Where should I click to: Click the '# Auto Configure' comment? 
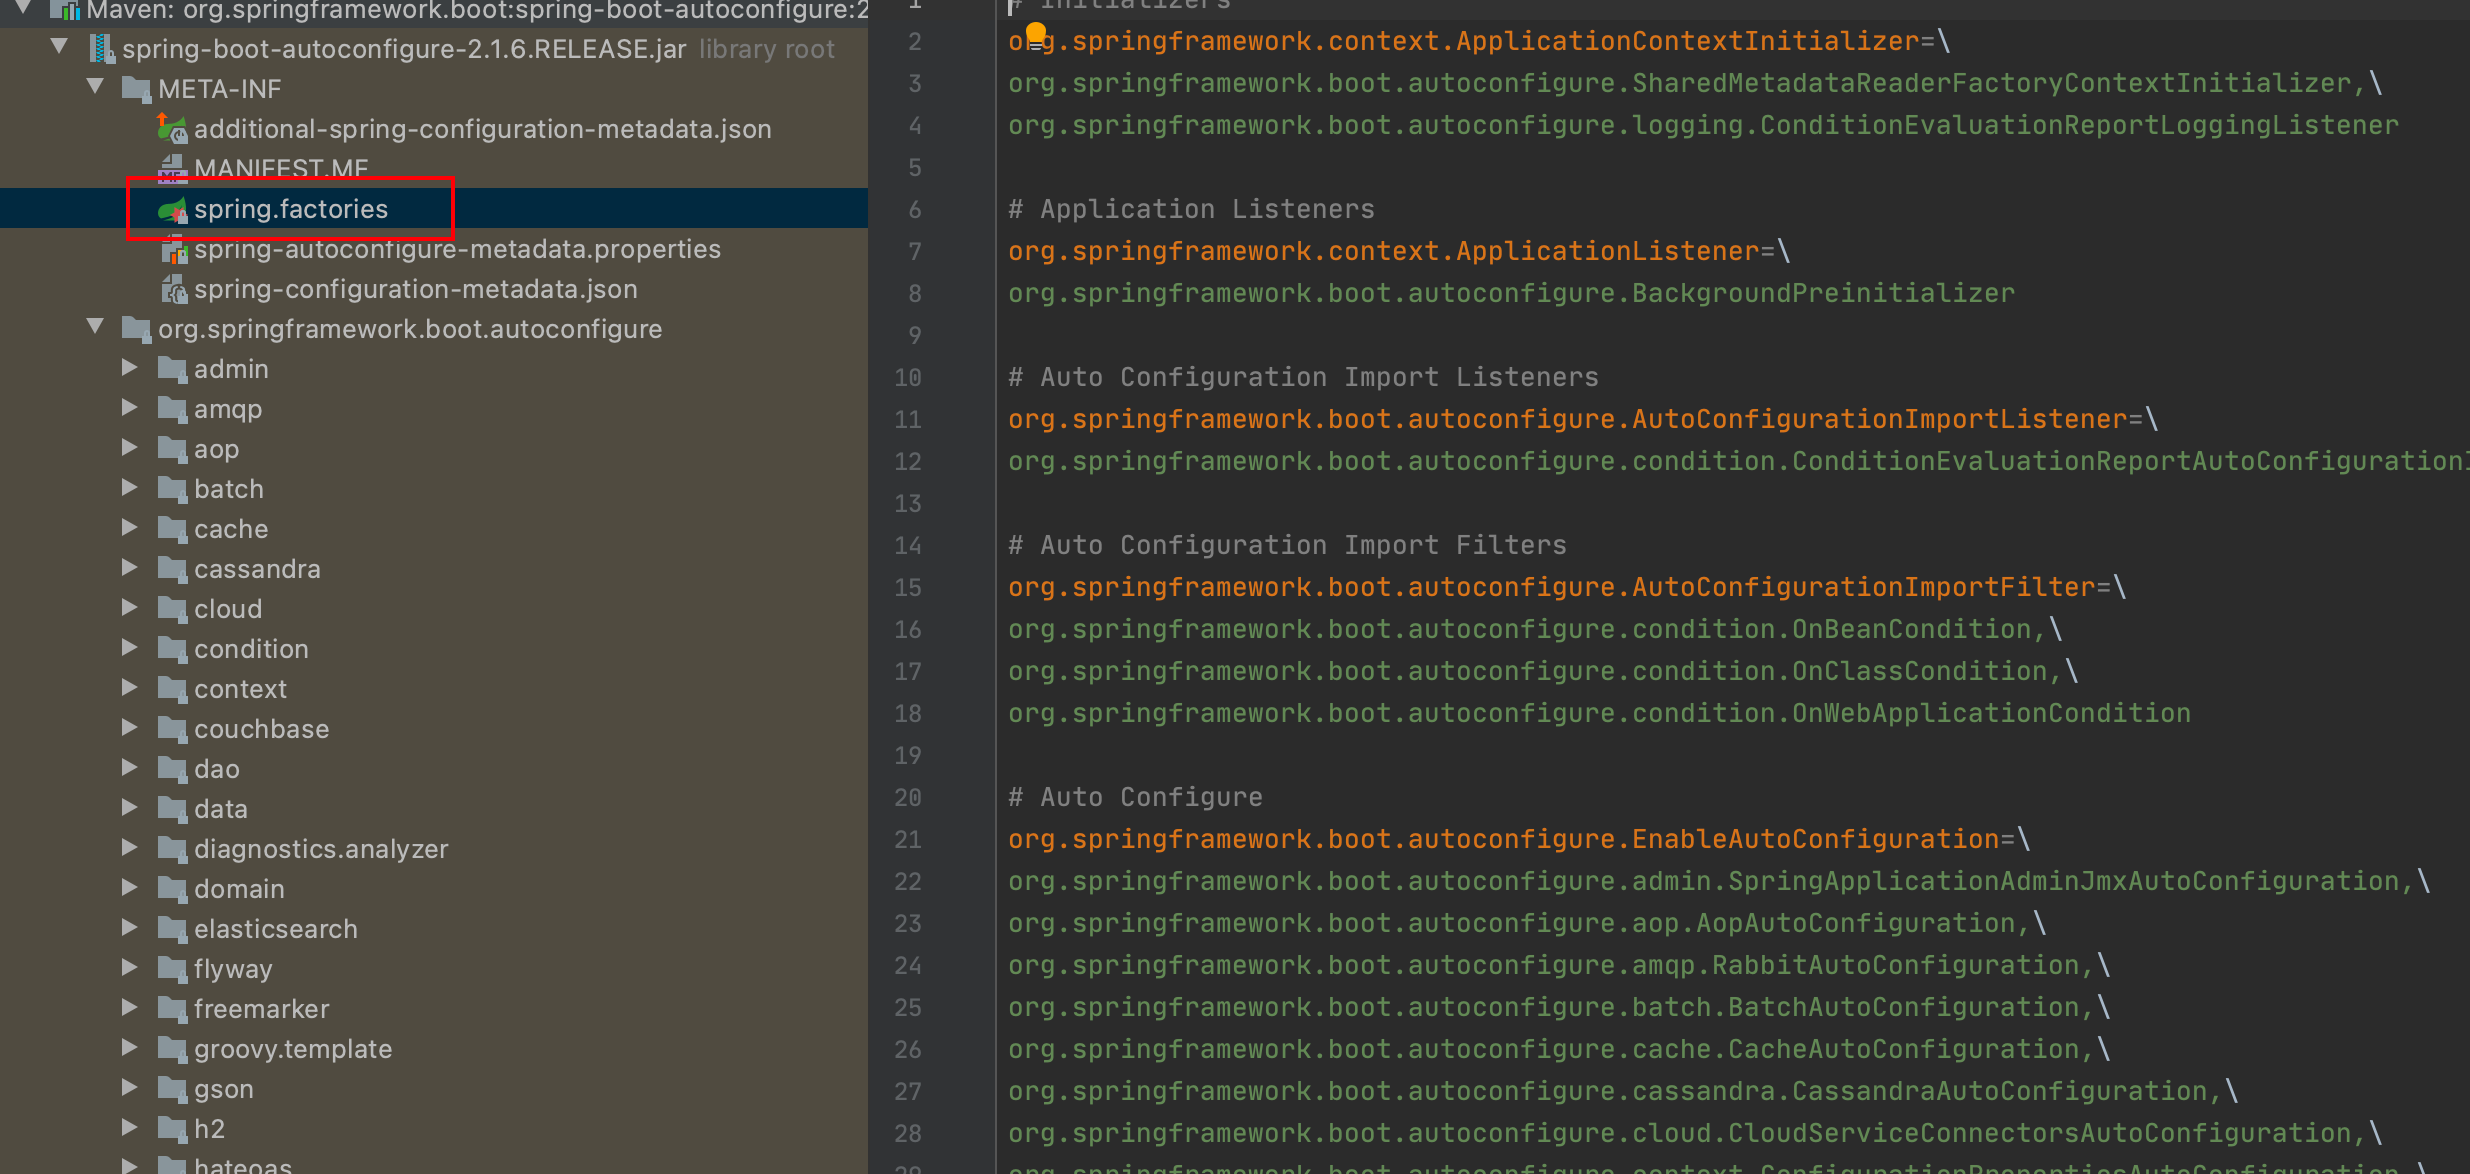click(1135, 797)
